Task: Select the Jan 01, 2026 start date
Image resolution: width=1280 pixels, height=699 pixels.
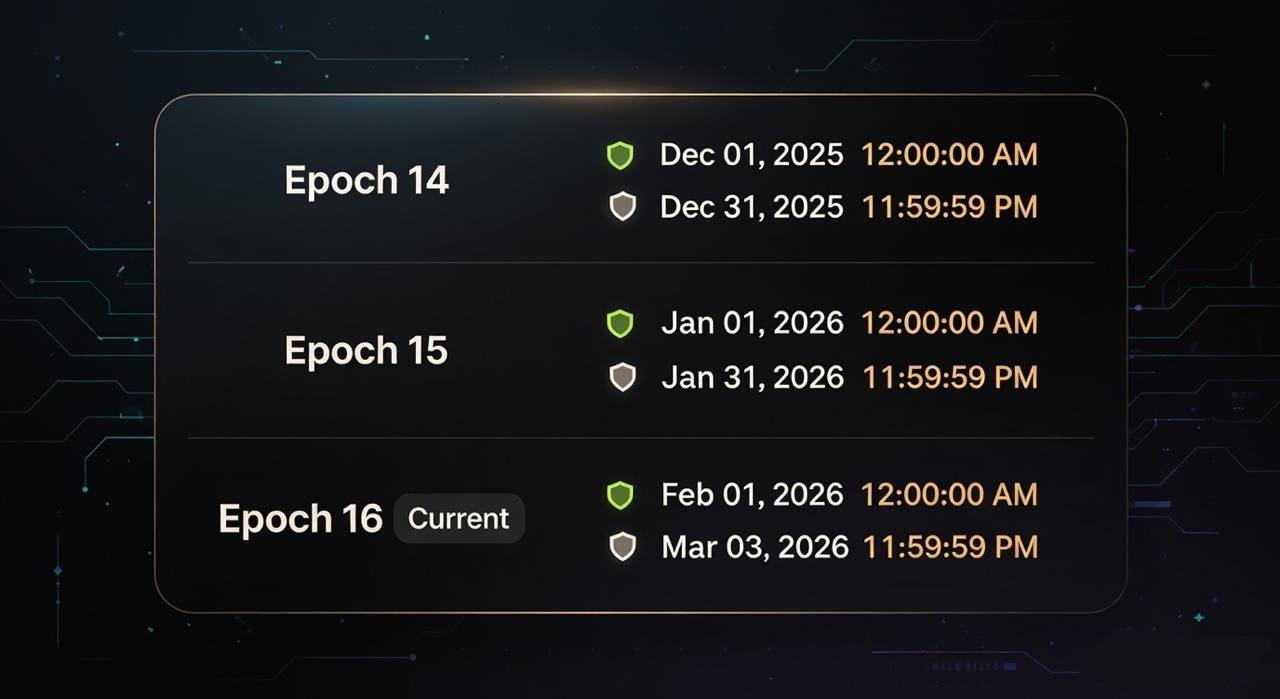Action: pos(752,323)
